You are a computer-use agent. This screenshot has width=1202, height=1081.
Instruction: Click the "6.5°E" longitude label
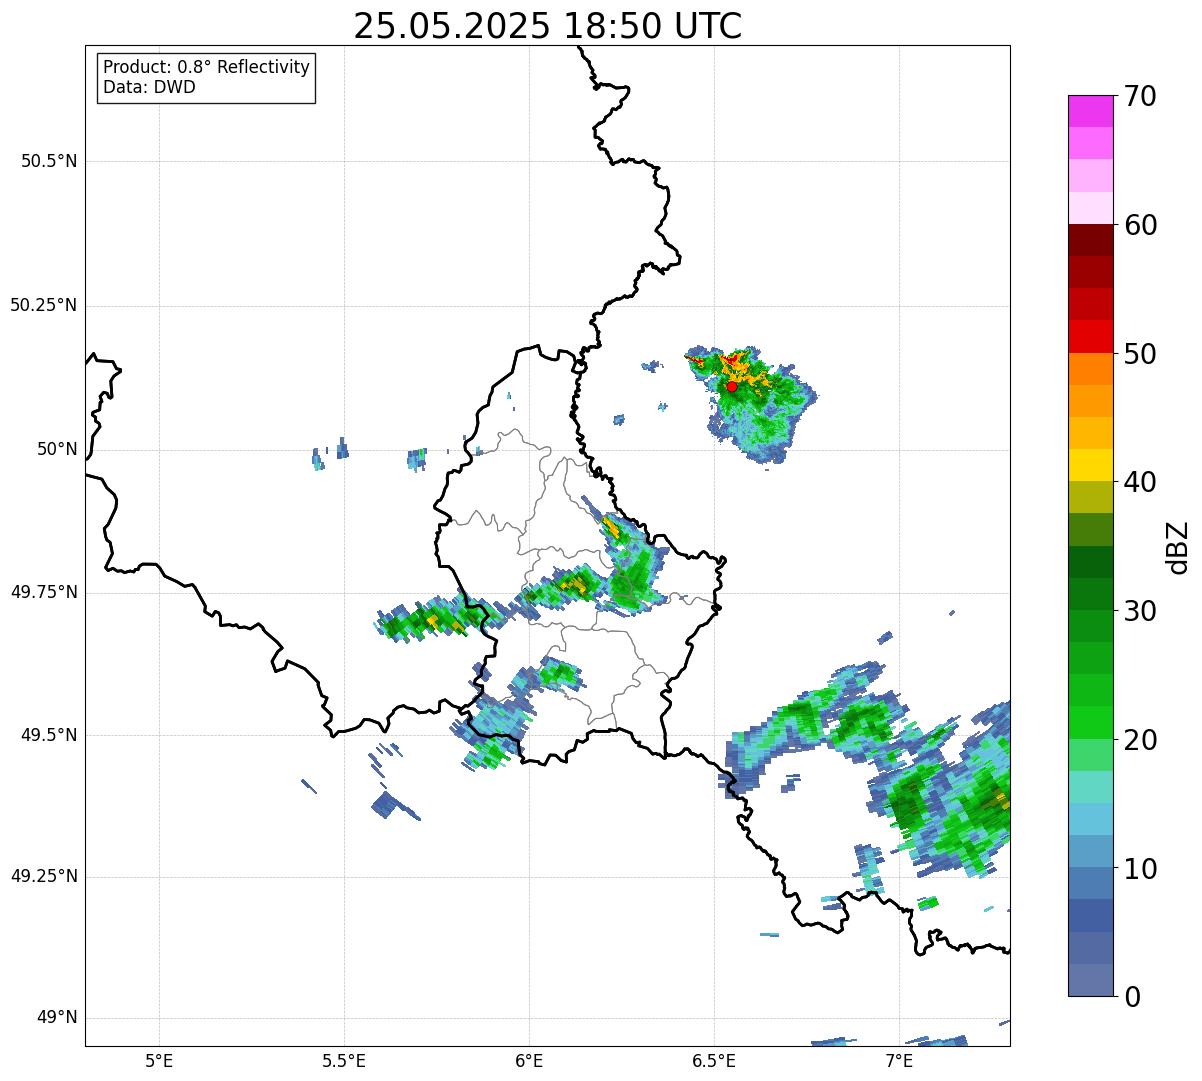[x=714, y=1061]
